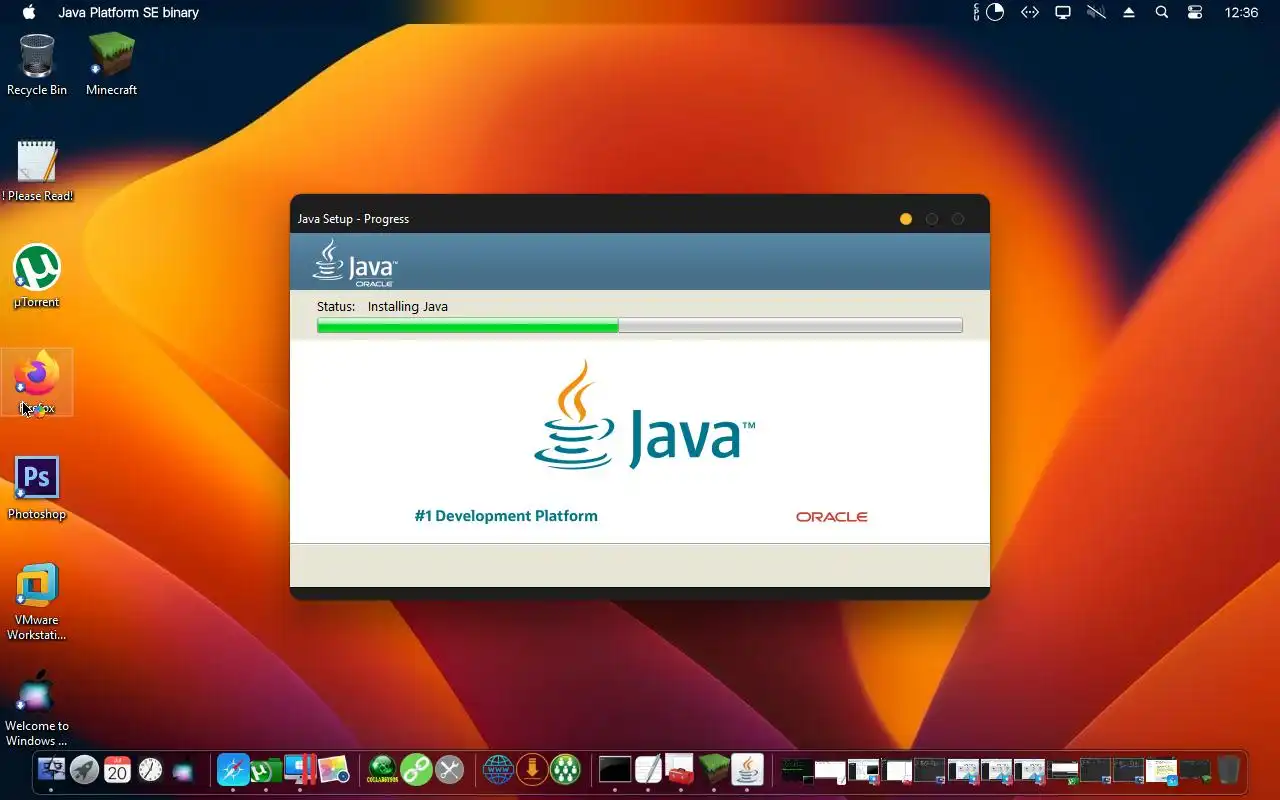Screen dimensions: 1280x800
Task: Open the orange download-arrow dock icon
Action: (x=532, y=769)
